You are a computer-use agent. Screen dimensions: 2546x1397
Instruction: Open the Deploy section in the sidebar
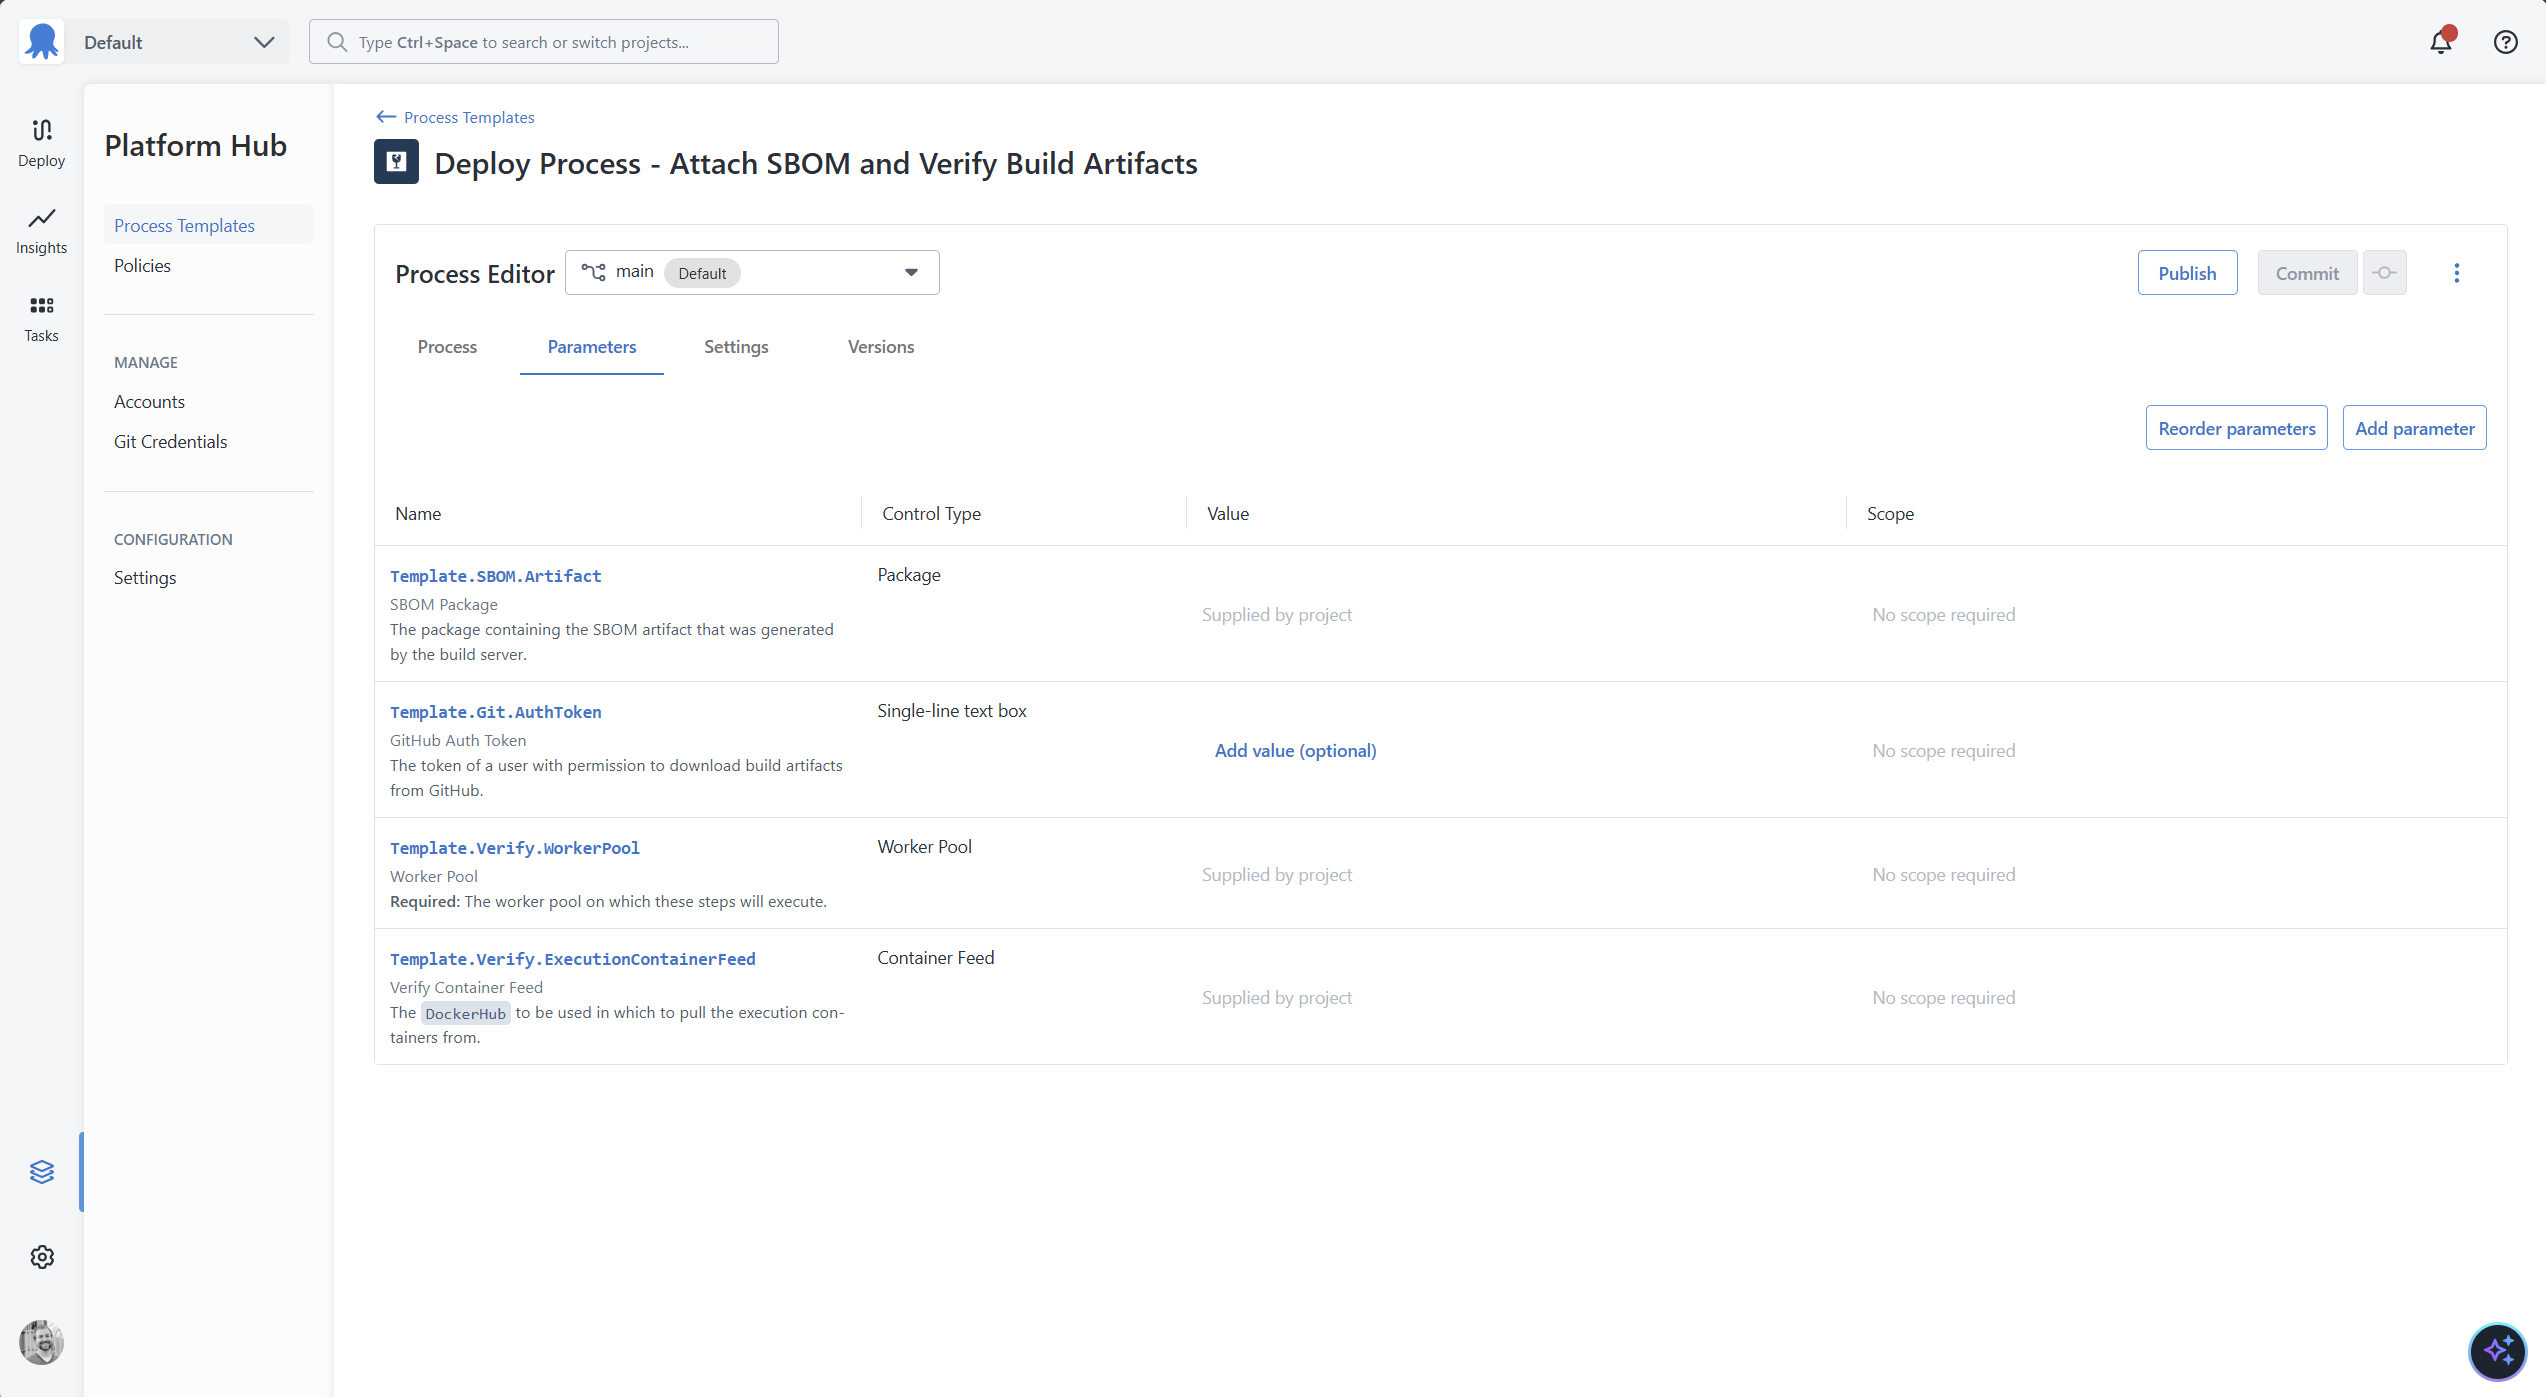[x=41, y=142]
